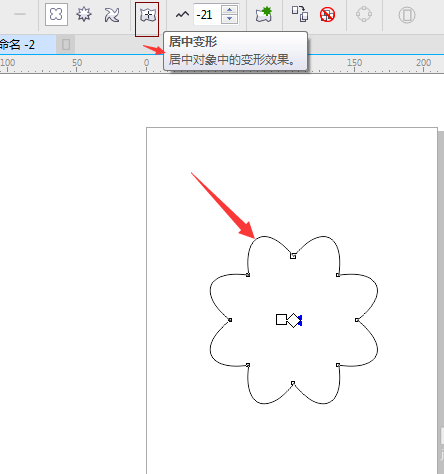Click the right middle node of flower shape
444x474 pixels.
pyautogui.click(x=357, y=320)
